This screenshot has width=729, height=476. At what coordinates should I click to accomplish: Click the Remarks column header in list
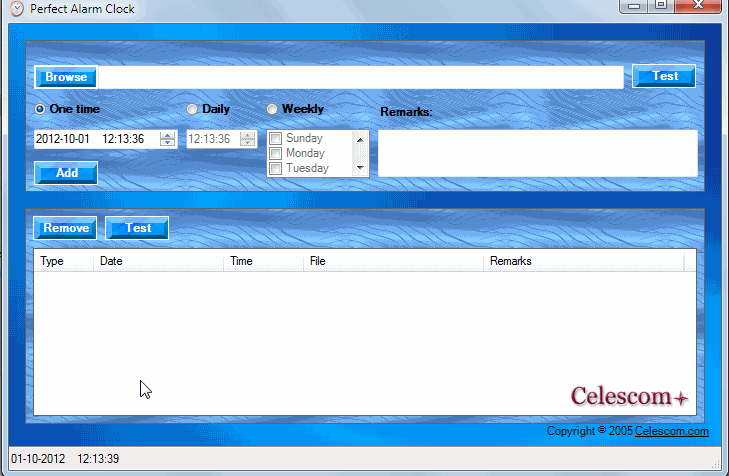pyautogui.click(x=584, y=261)
